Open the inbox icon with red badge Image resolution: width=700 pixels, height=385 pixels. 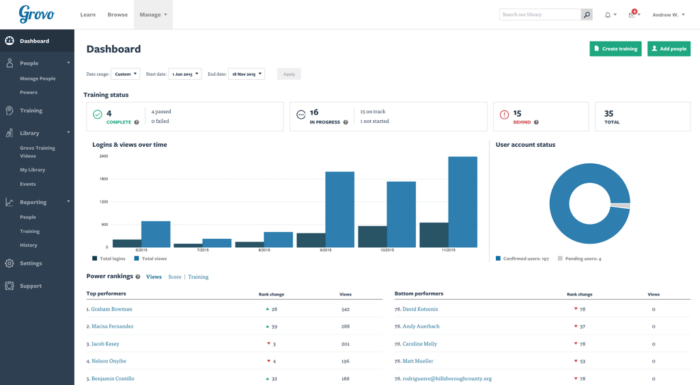click(632, 14)
